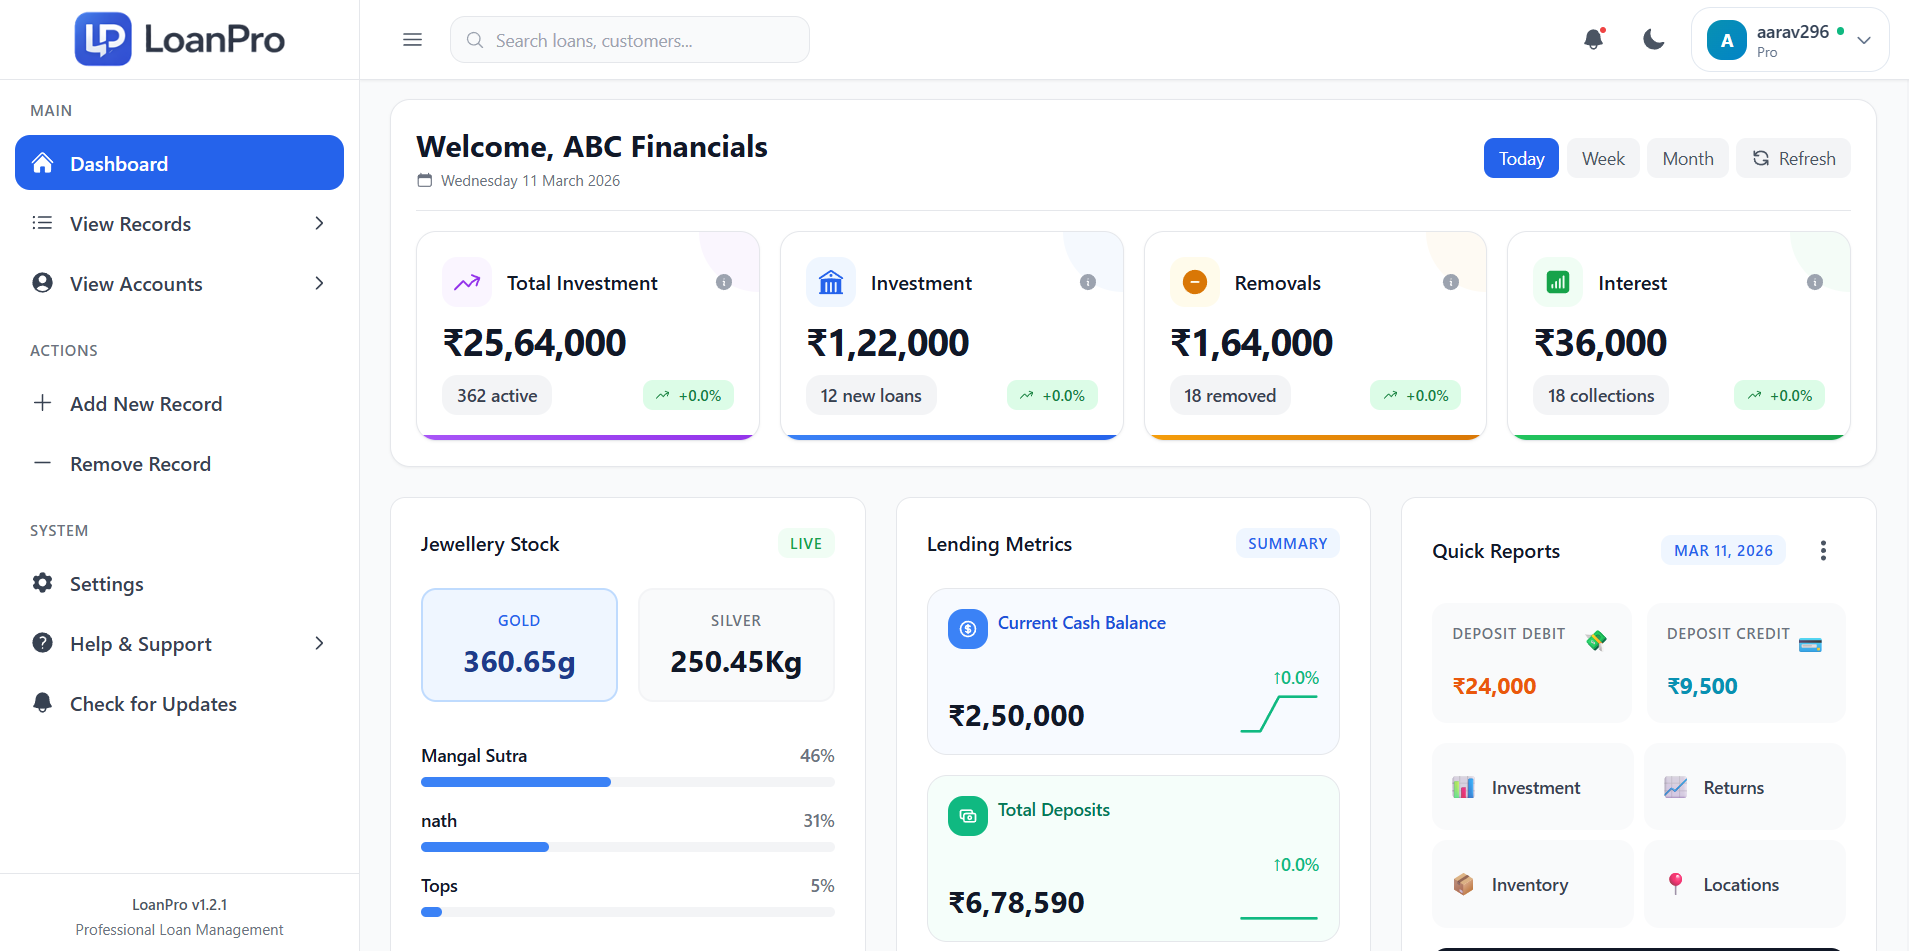Click the Locations pin icon

[x=1676, y=884]
